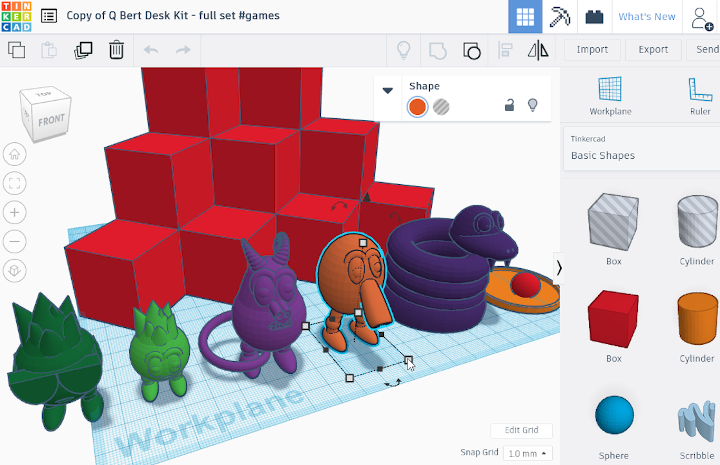
Task: Click the design title text
Action: click(x=173, y=16)
